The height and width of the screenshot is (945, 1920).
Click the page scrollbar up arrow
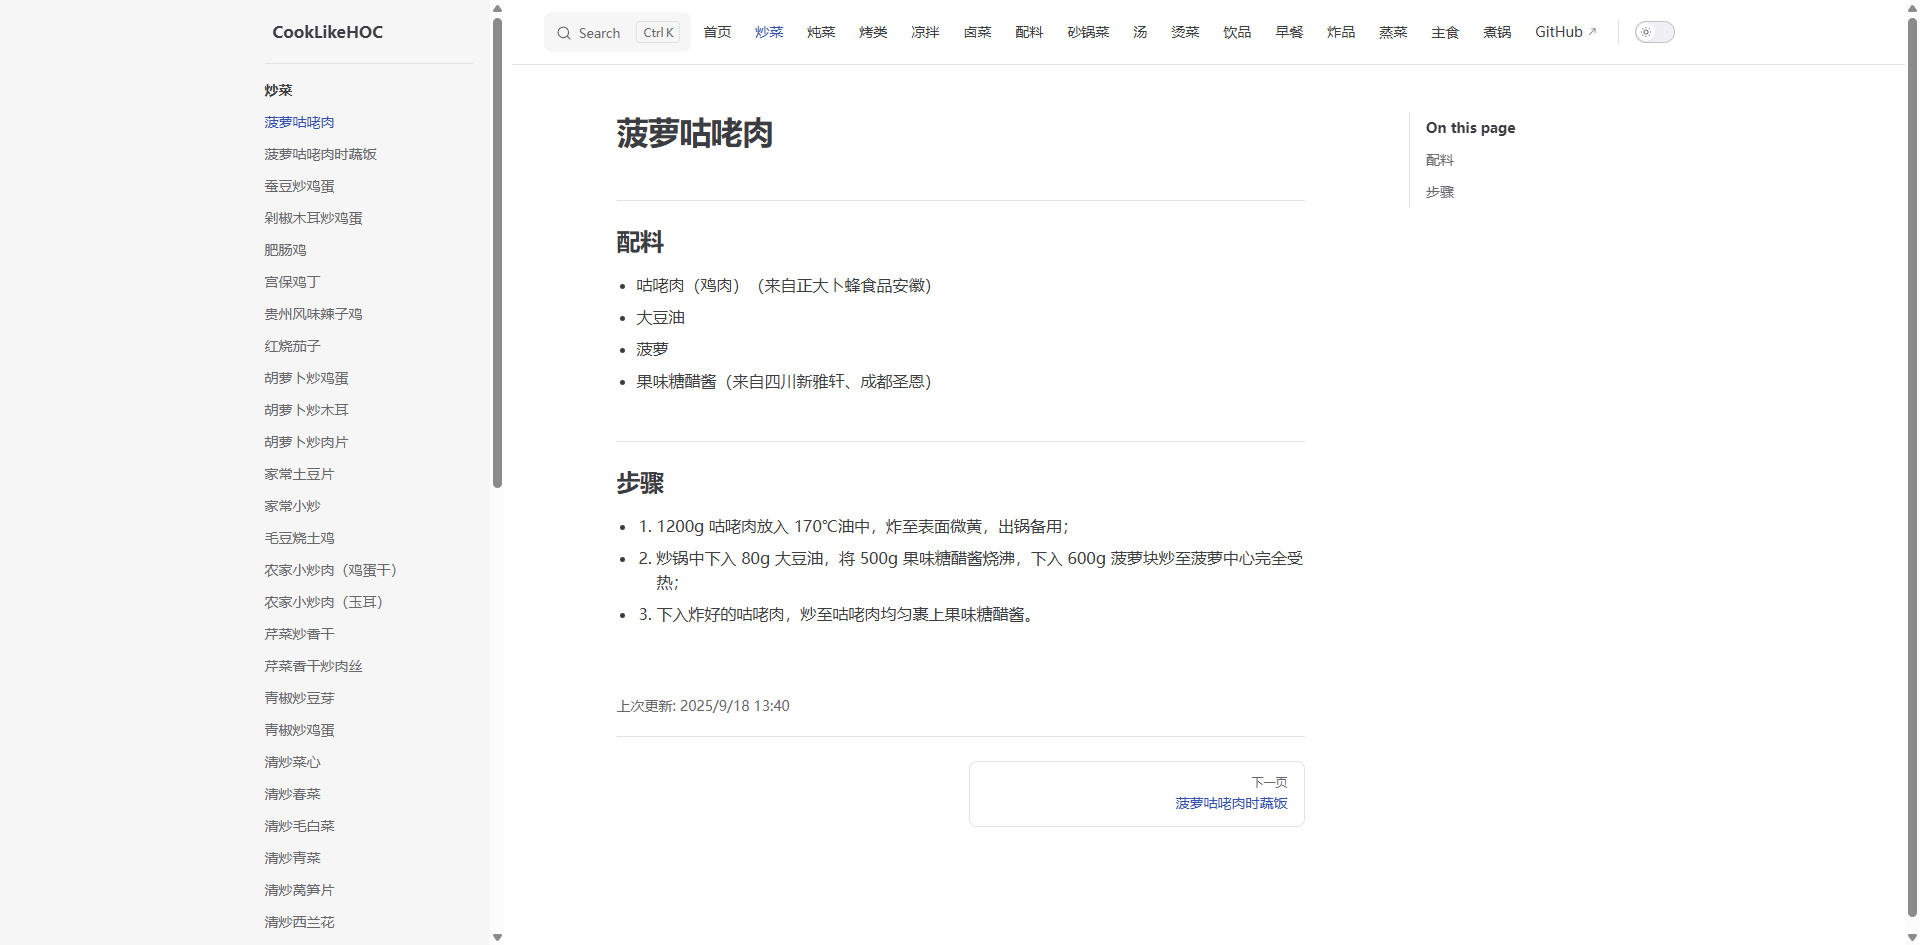pyautogui.click(x=1912, y=8)
